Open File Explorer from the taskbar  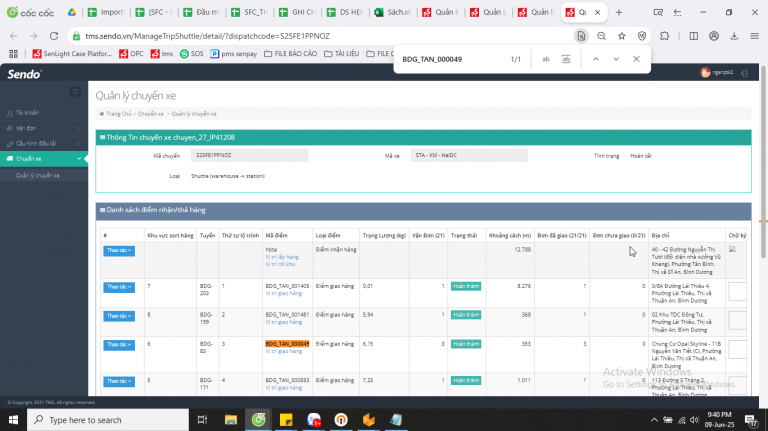(x=231, y=420)
